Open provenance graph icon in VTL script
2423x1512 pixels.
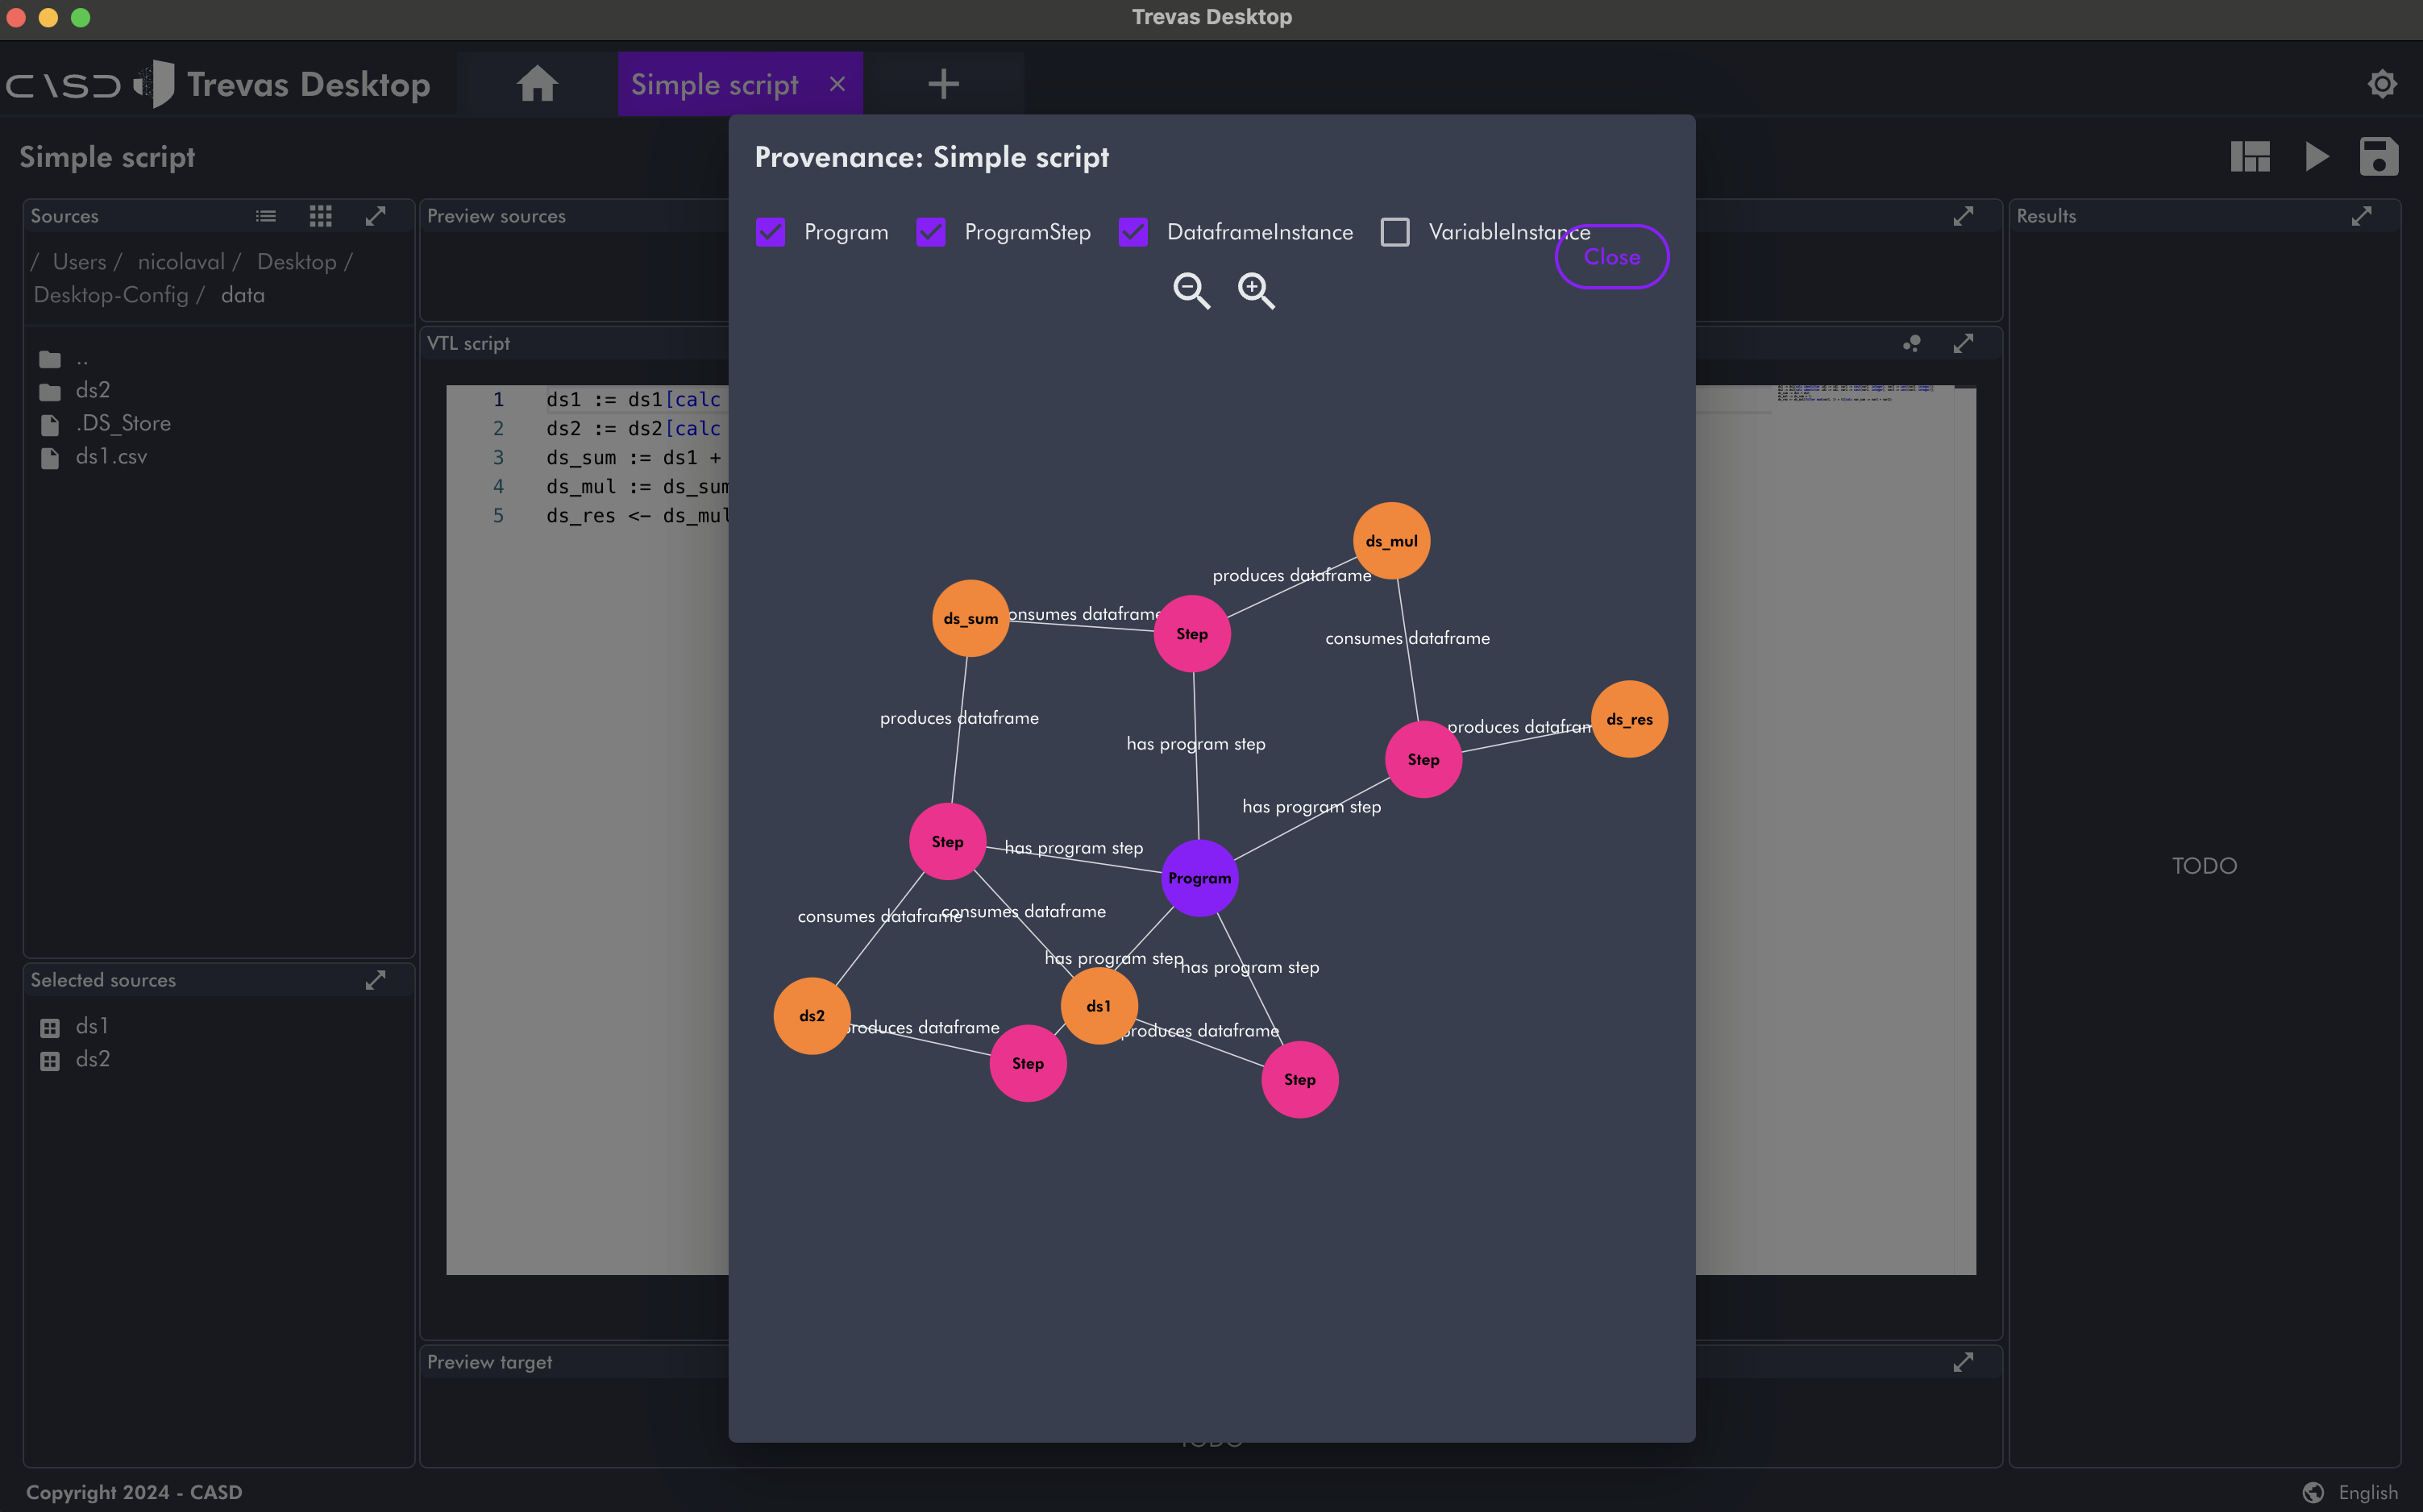1912,343
